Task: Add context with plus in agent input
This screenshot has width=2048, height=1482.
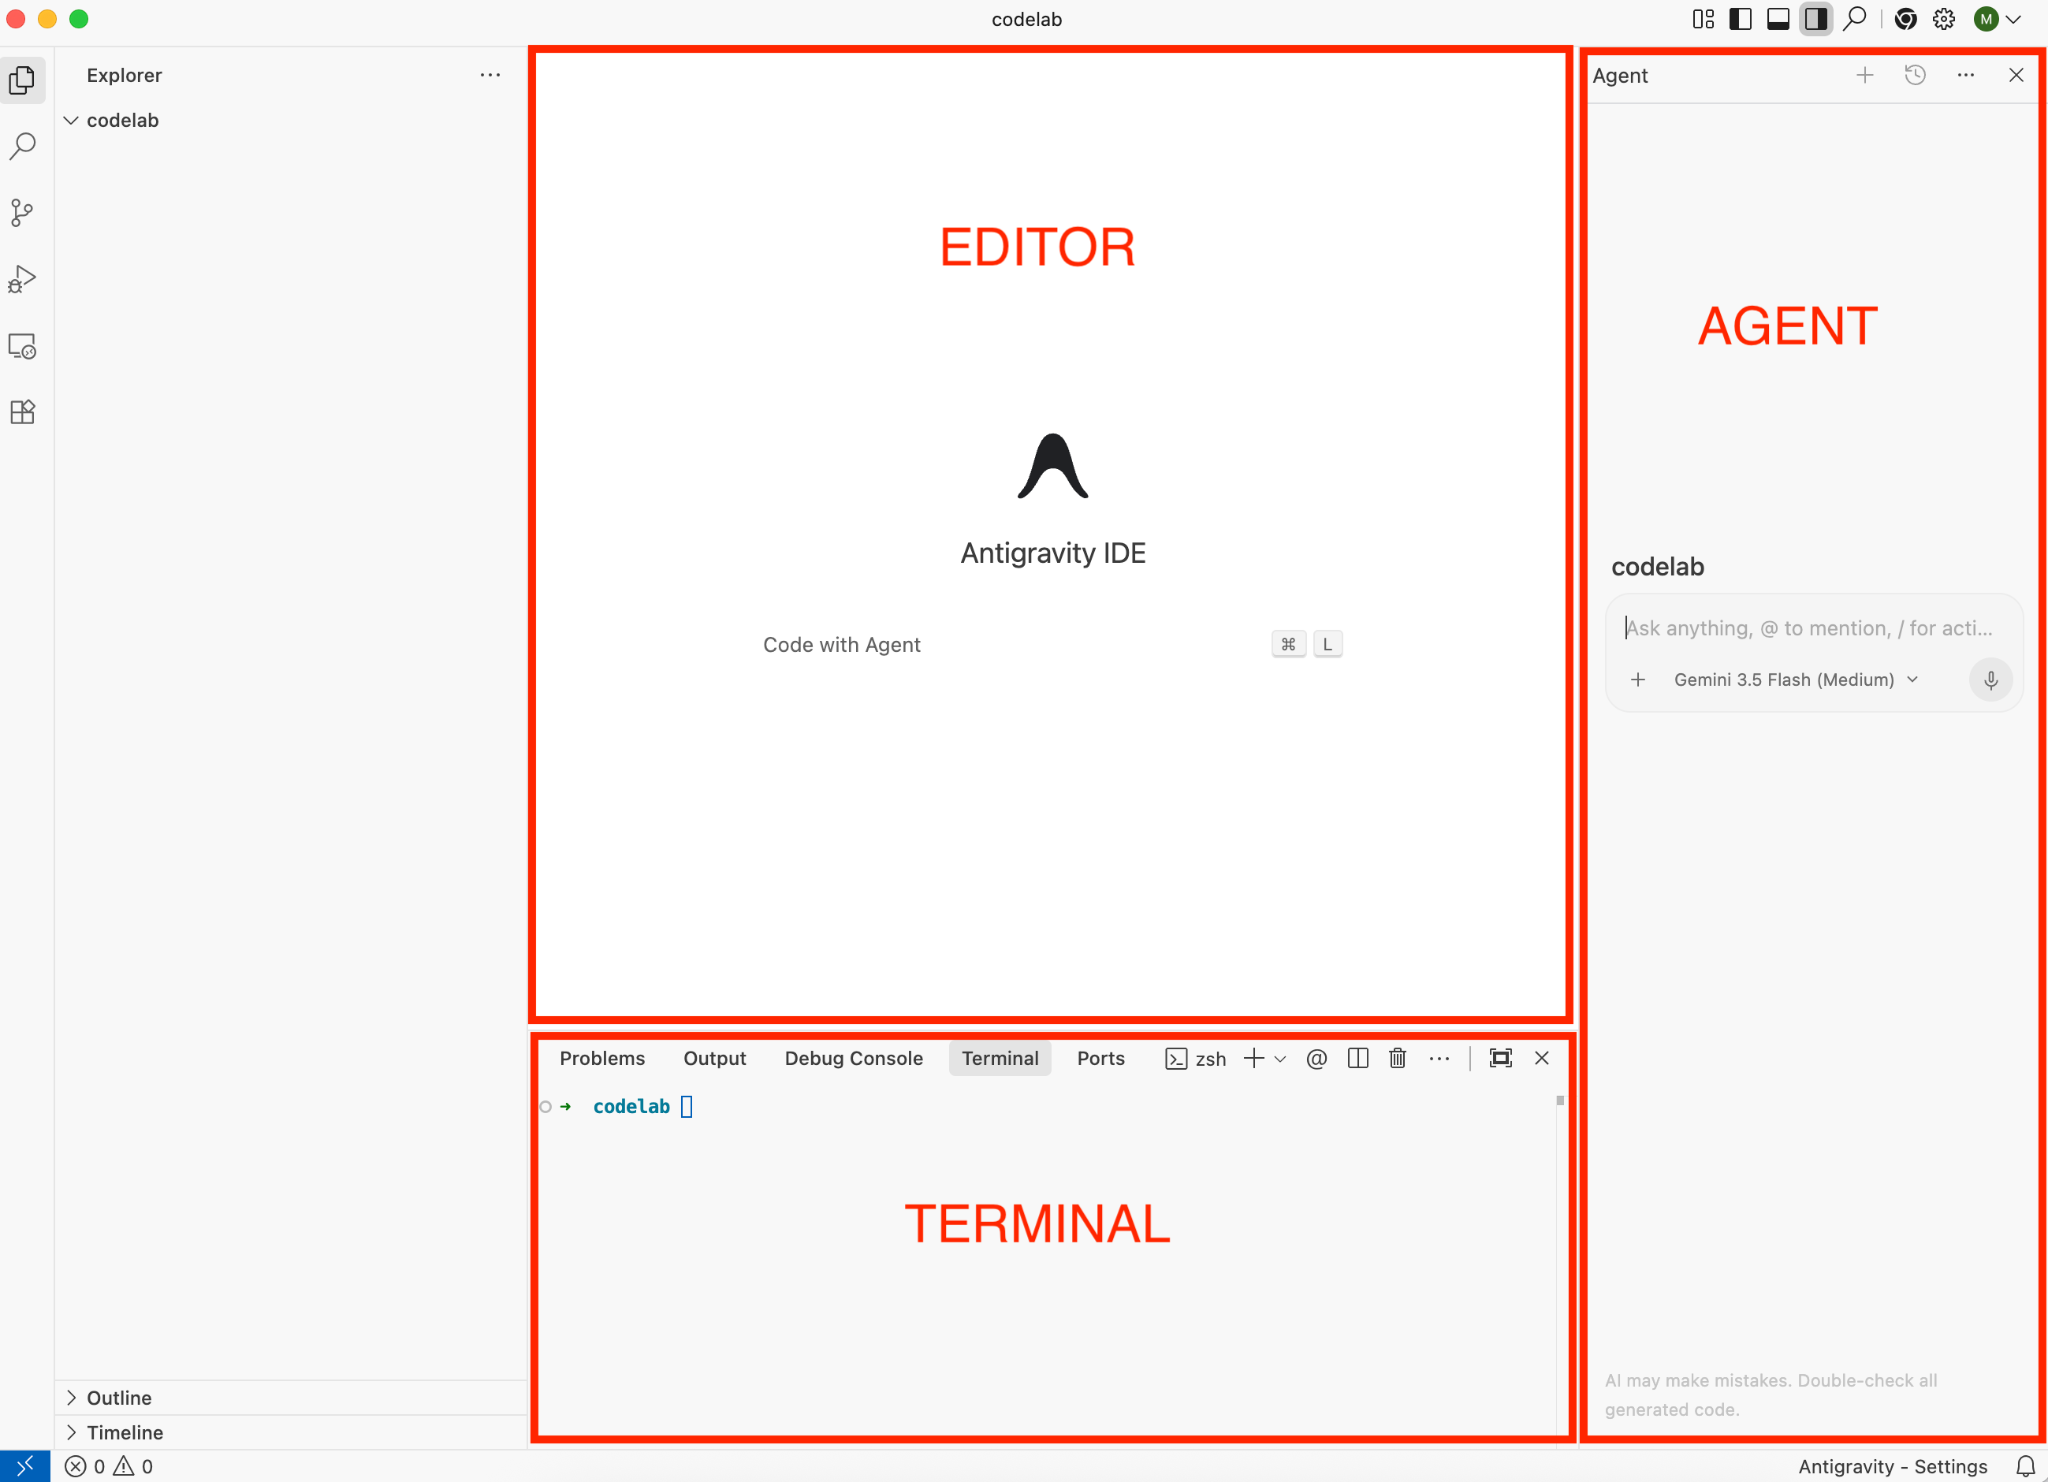Action: point(1638,680)
